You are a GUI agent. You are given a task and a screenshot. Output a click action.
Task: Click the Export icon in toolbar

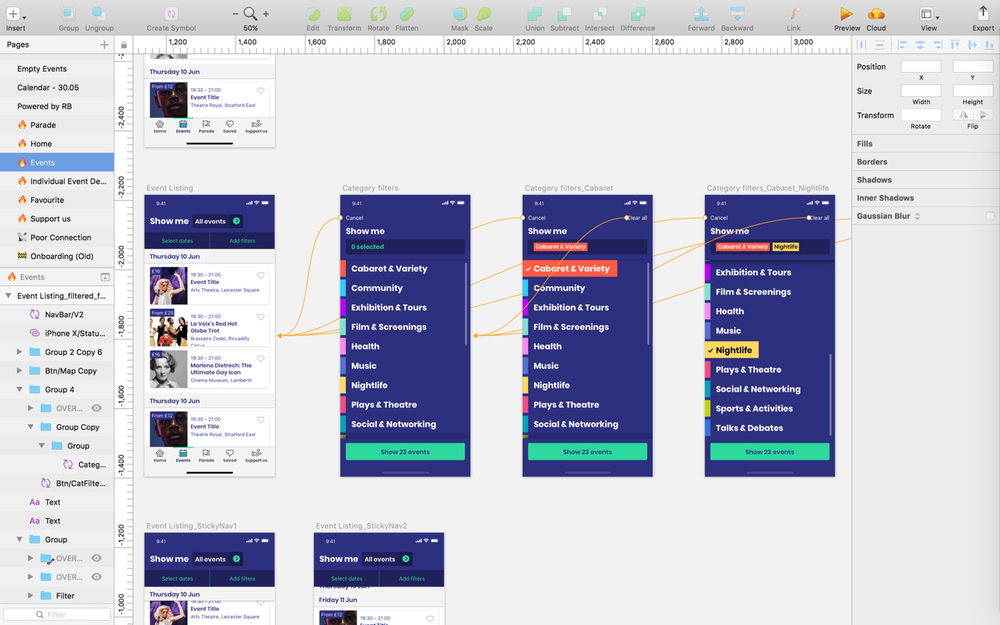pos(982,14)
